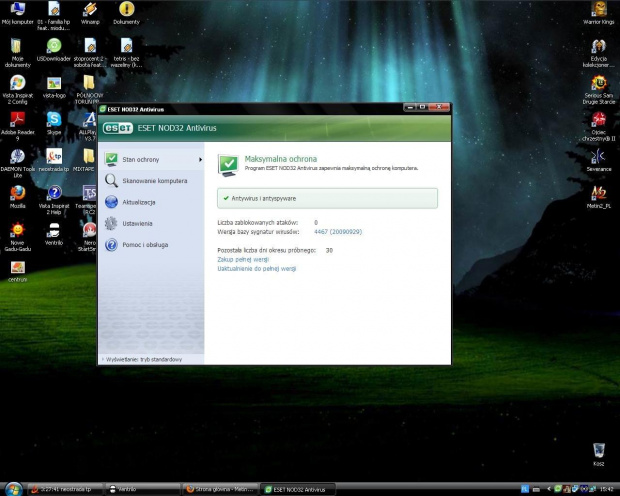This screenshot has width=620, height=496.
Task: Launch Nowe Gadu-Gadu
Action: 17,237
